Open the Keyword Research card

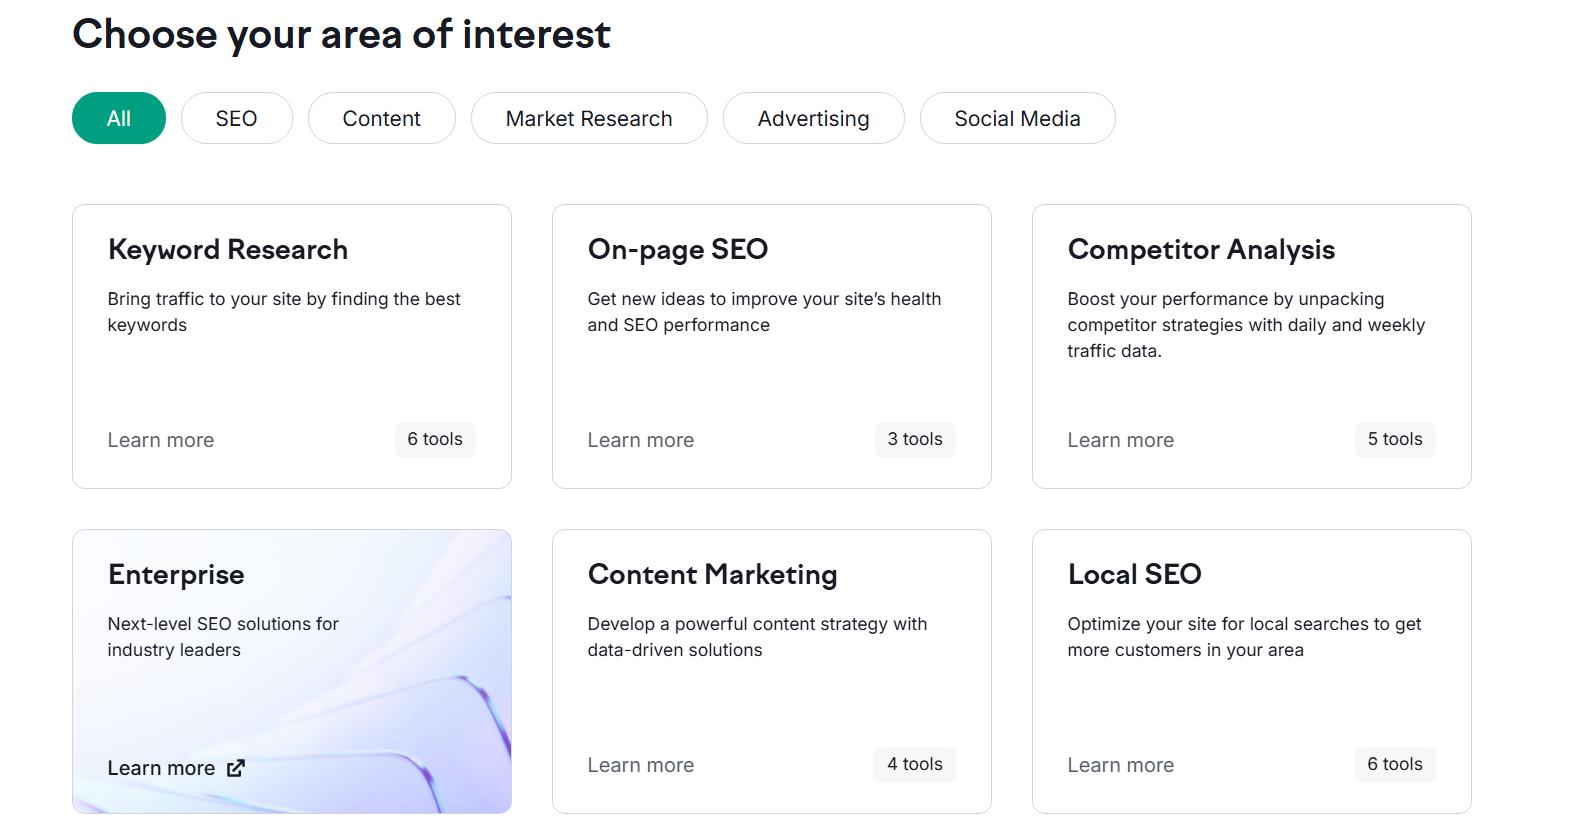click(291, 345)
